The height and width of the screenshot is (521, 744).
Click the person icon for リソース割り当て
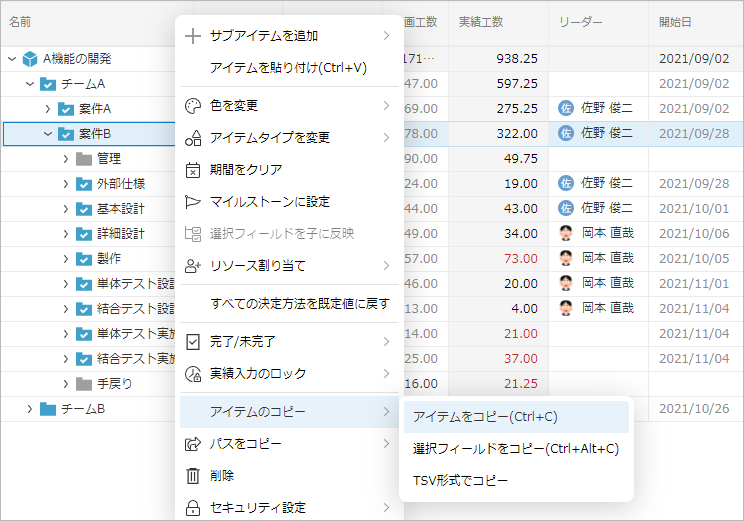click(x=194, y=266)
